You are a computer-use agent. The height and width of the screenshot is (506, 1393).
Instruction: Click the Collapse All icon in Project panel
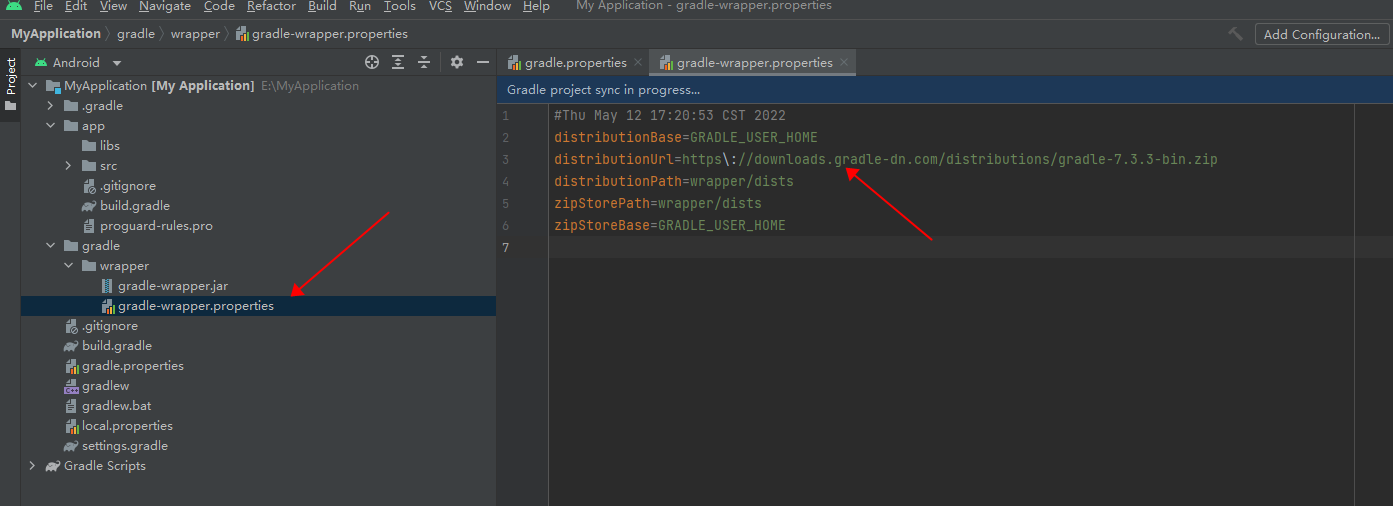coord(424,62)
